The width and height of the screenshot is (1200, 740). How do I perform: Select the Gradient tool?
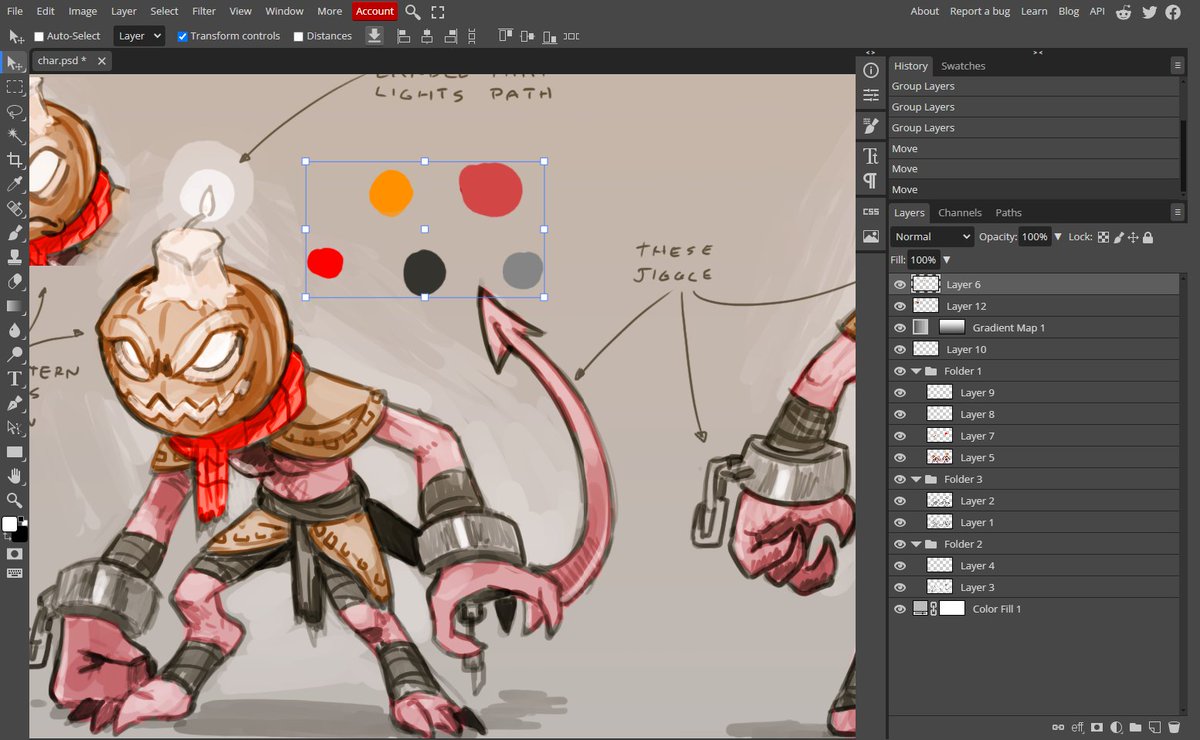15,306
